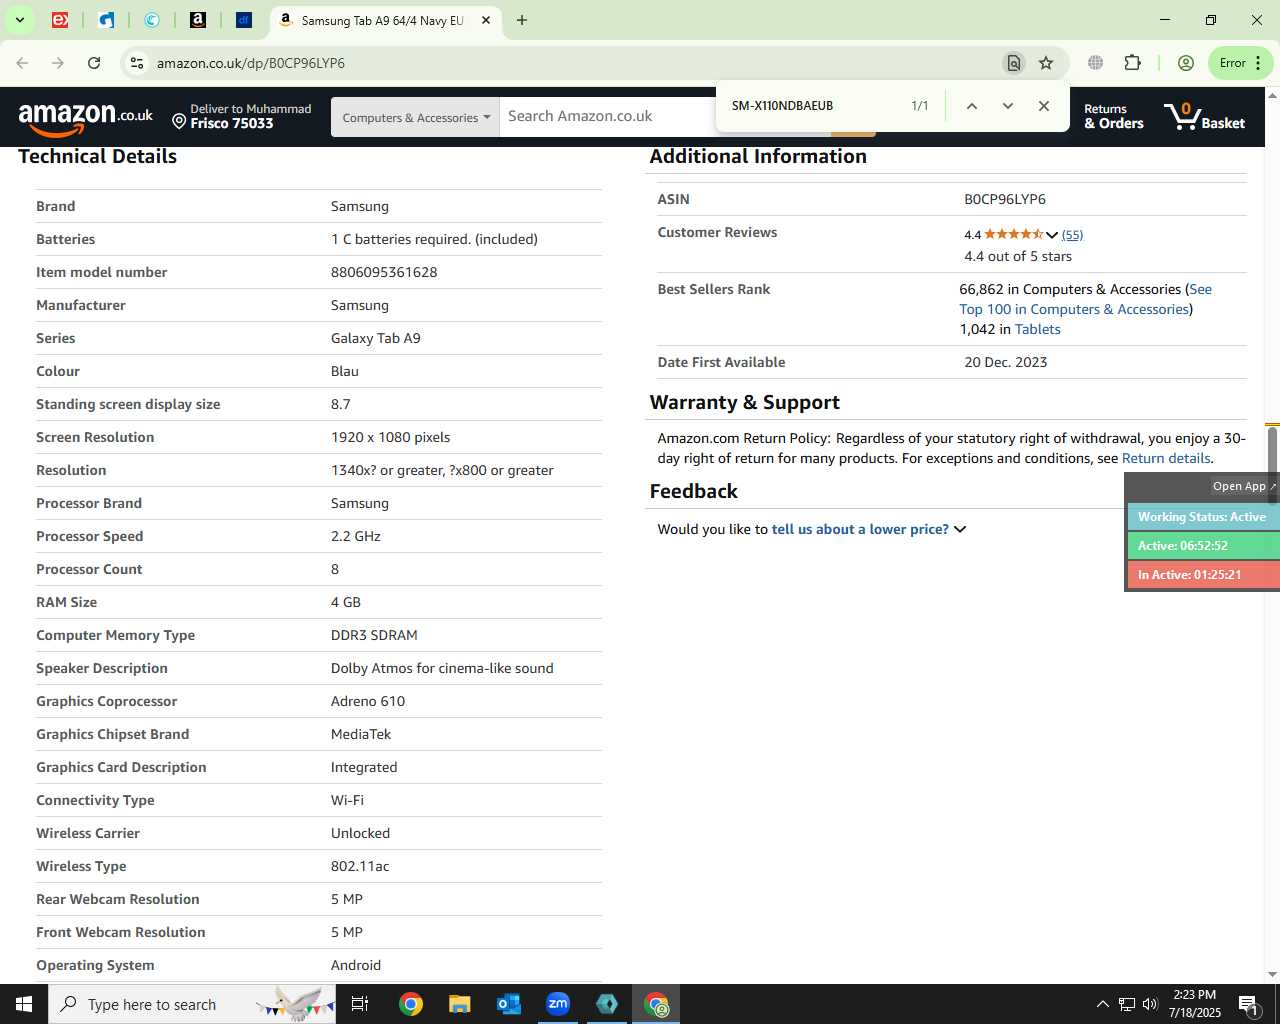Viewport: 1280px width, 1024px height.
Task: Open network icon in the system tray
Action: [1127, 1004]
